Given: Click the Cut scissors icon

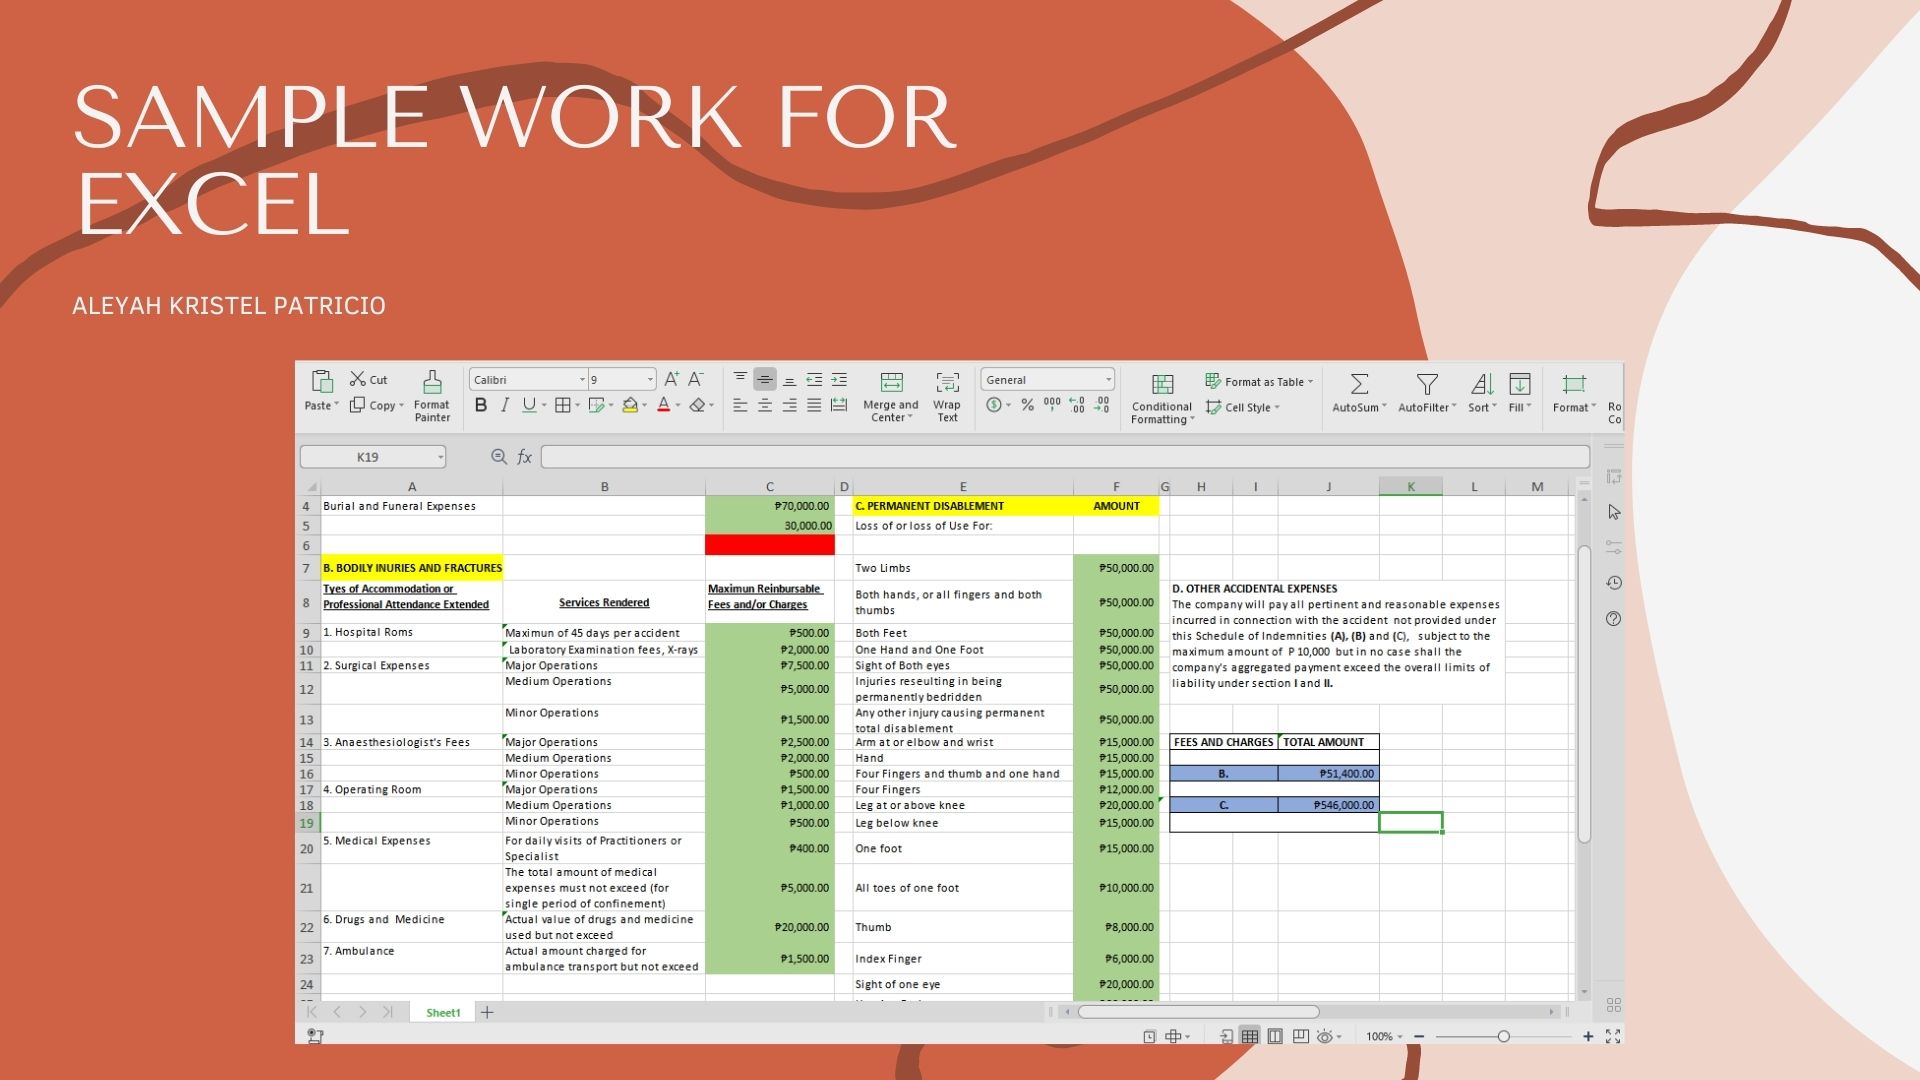Looking at the screenshot, I should [x=358, y=379].
